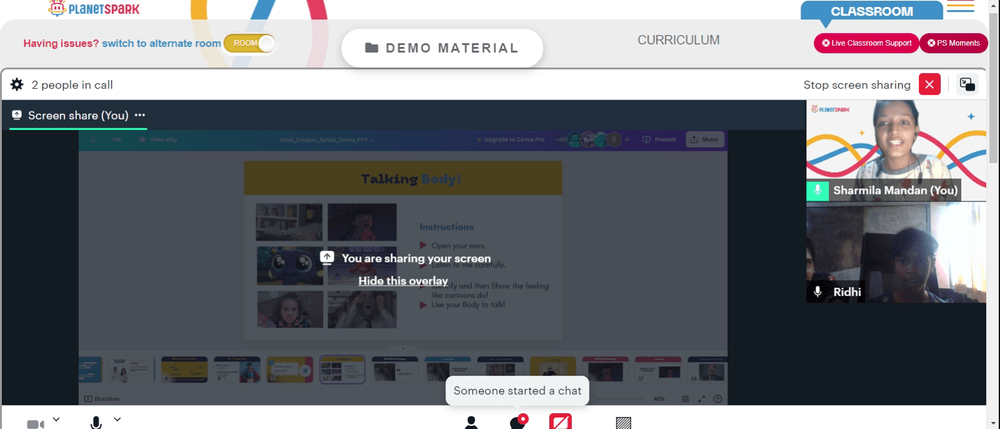Select Sharmila Mandan (You) video tile

tap(896, 150)
